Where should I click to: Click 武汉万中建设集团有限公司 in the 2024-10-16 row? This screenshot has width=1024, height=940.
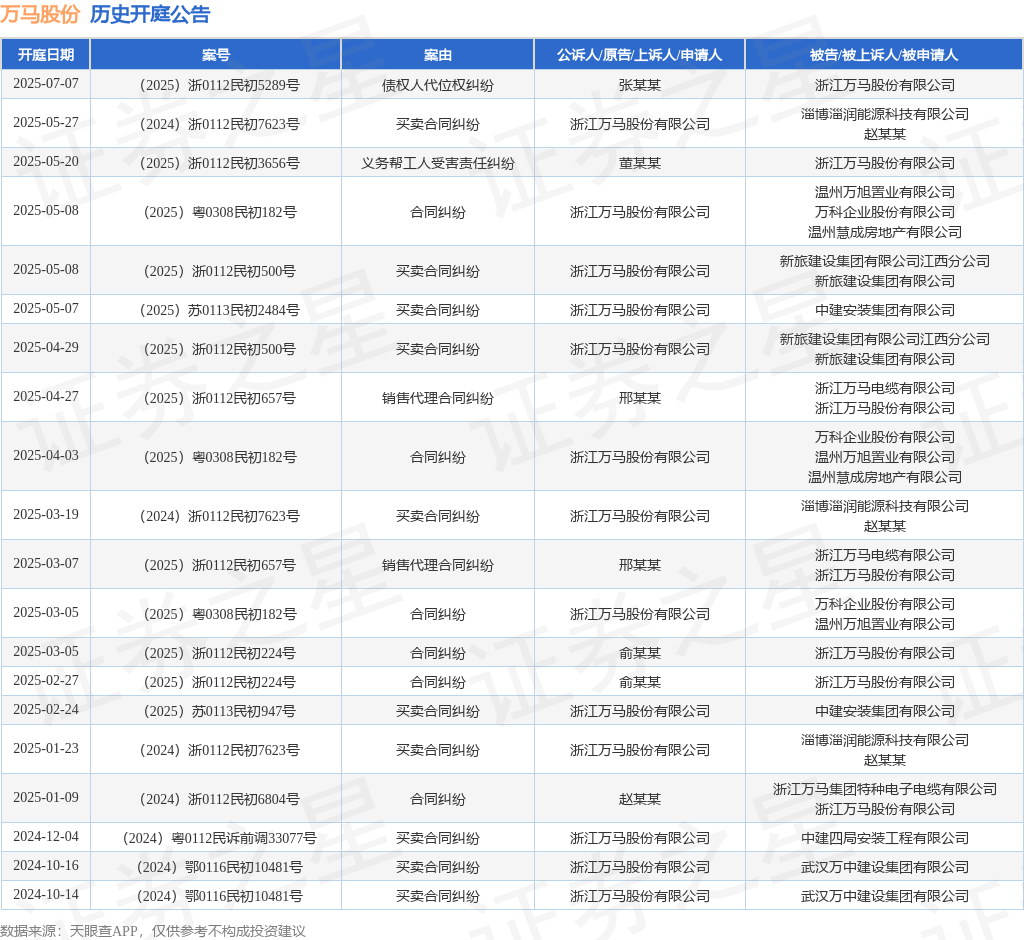tap(884, 867)
